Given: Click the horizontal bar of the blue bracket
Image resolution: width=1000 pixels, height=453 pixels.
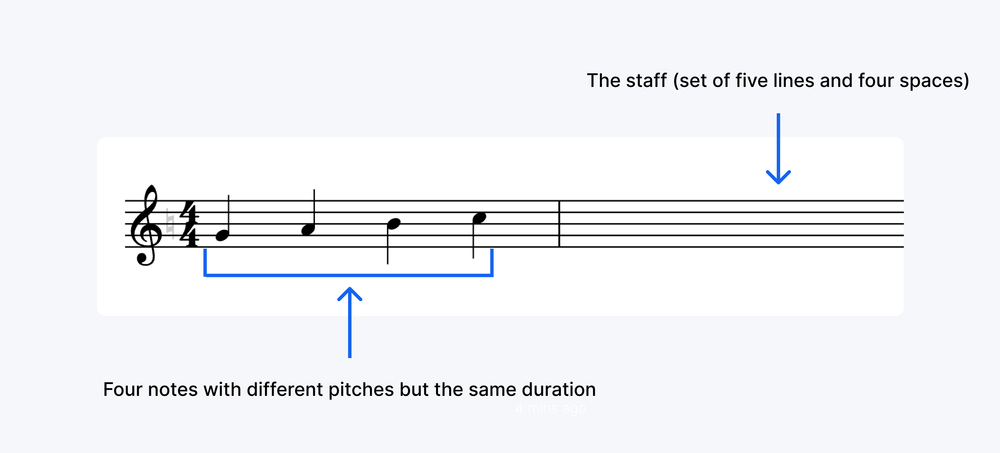Looking at the screenshot, I should pyautogui.click(x=348, y=275).
